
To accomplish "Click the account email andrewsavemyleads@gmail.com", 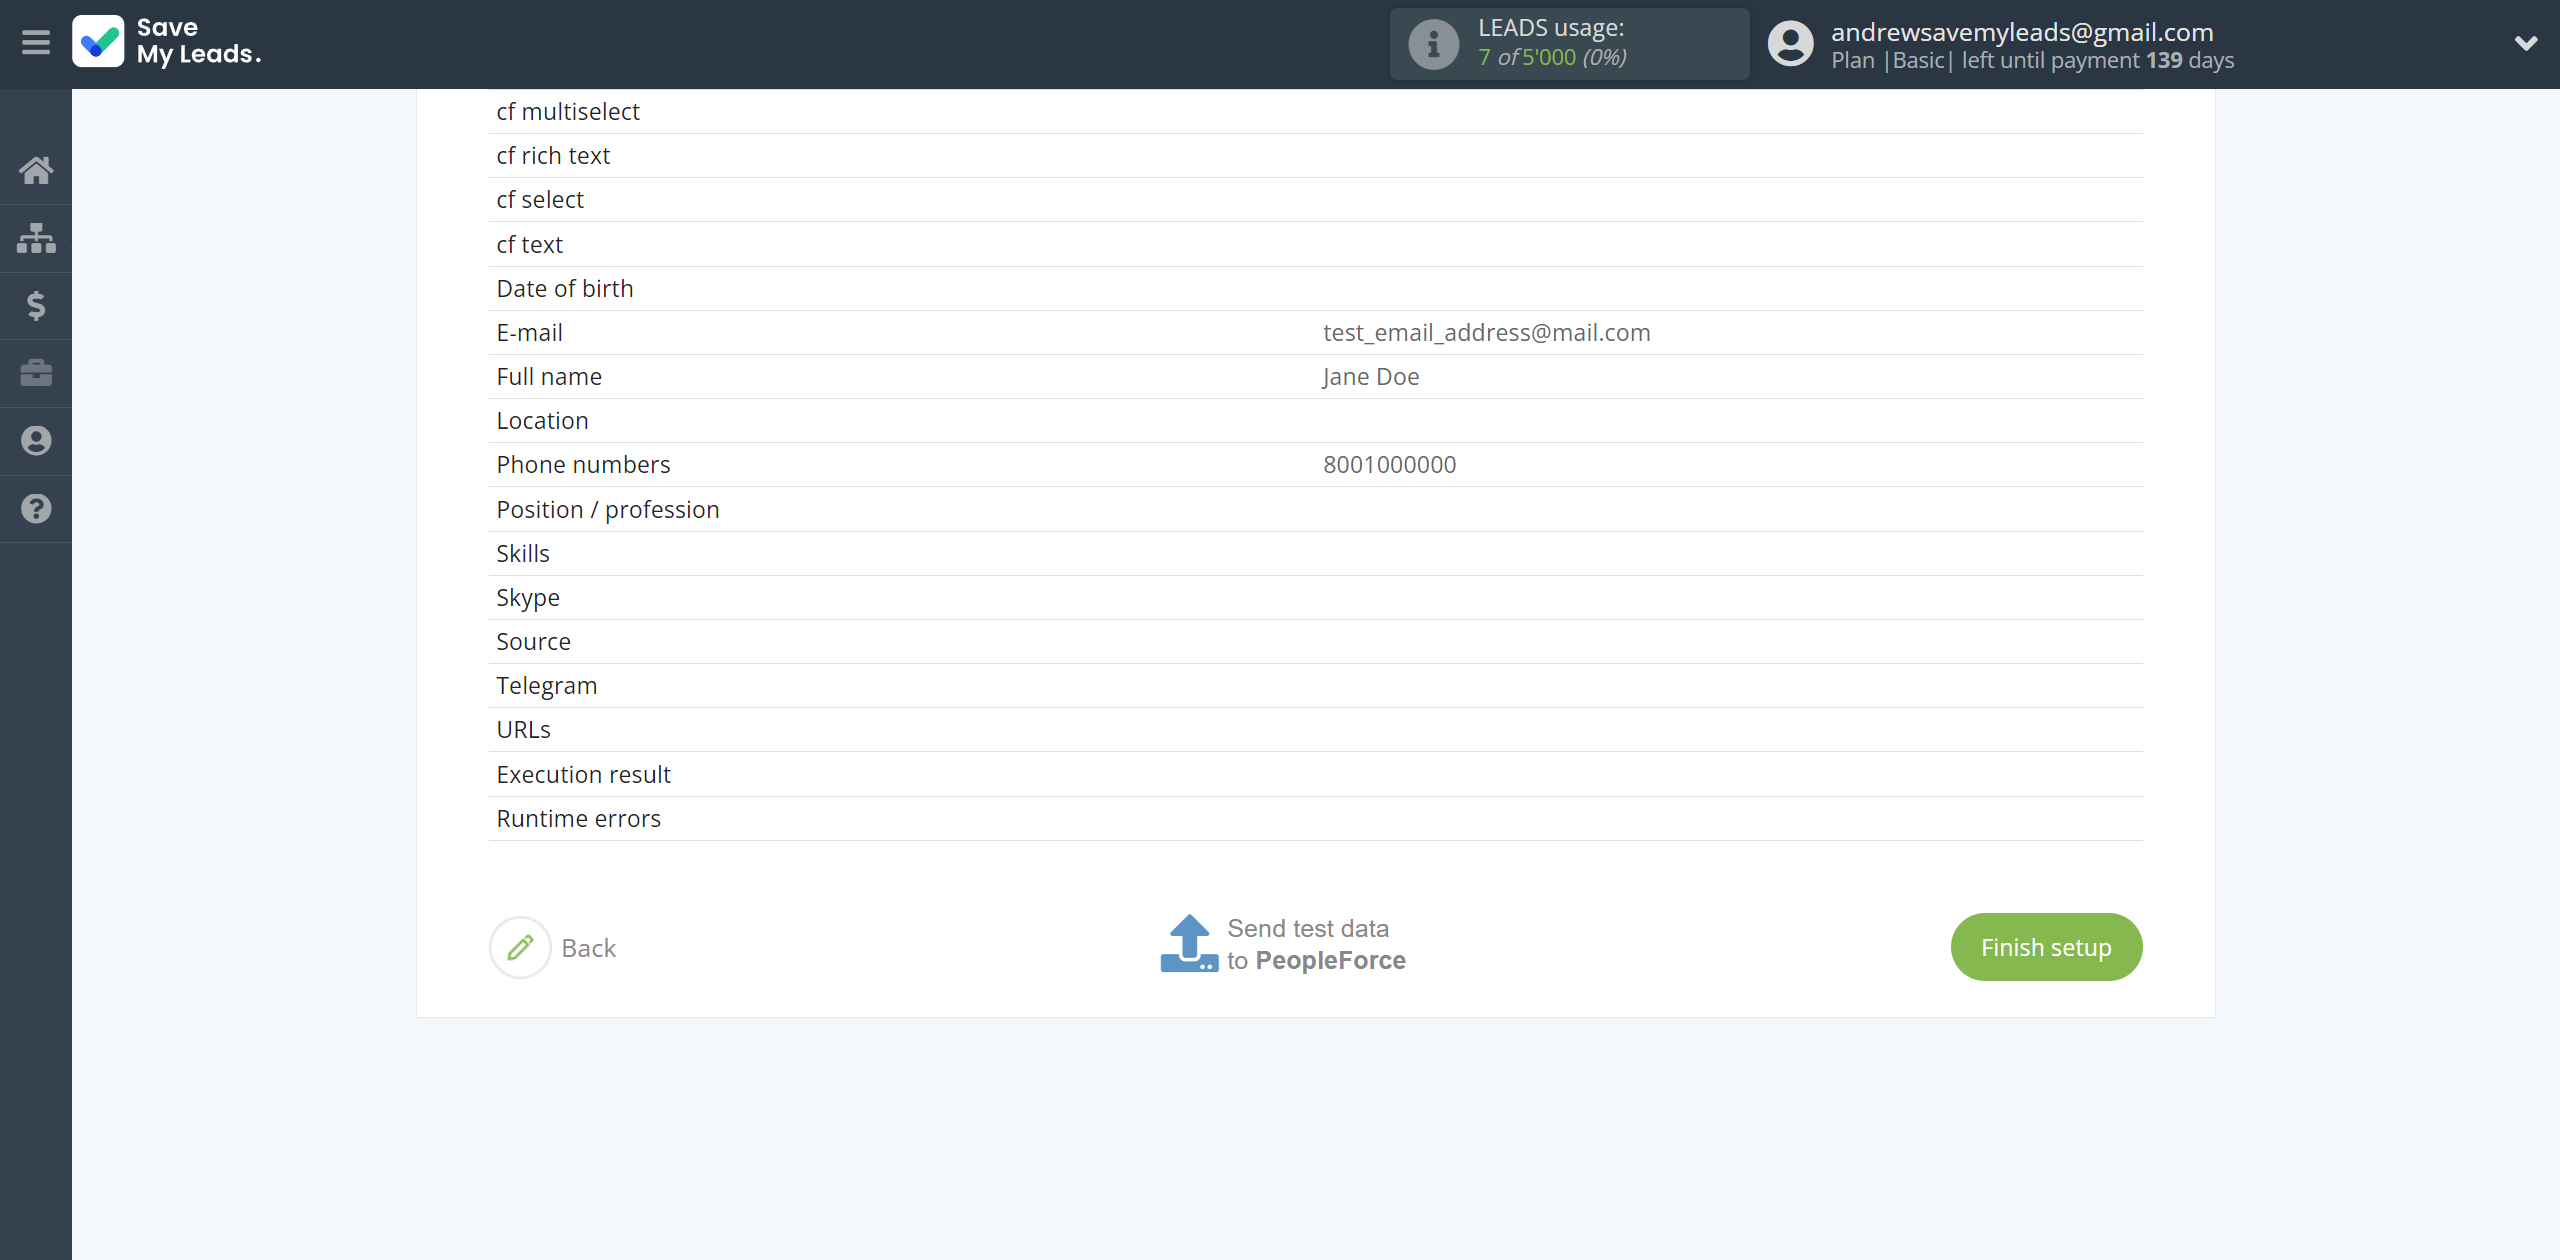I will pyautogui.click(x=2022, y=32).
